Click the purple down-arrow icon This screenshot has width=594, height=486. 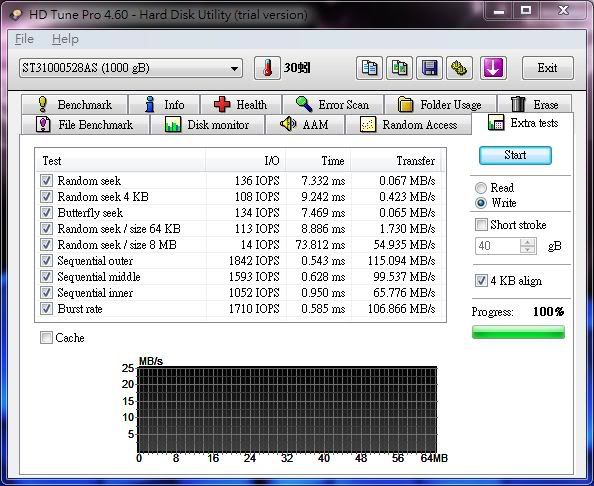point(493,68)
